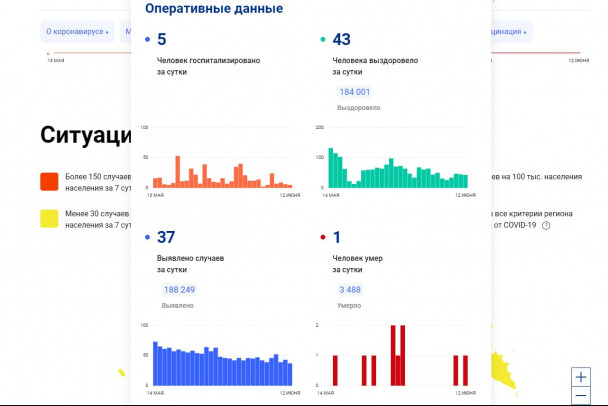Click the green dot beside recovered count 43
The width and height of the screenshot is (608, 406).
click(x=322, y=40)
